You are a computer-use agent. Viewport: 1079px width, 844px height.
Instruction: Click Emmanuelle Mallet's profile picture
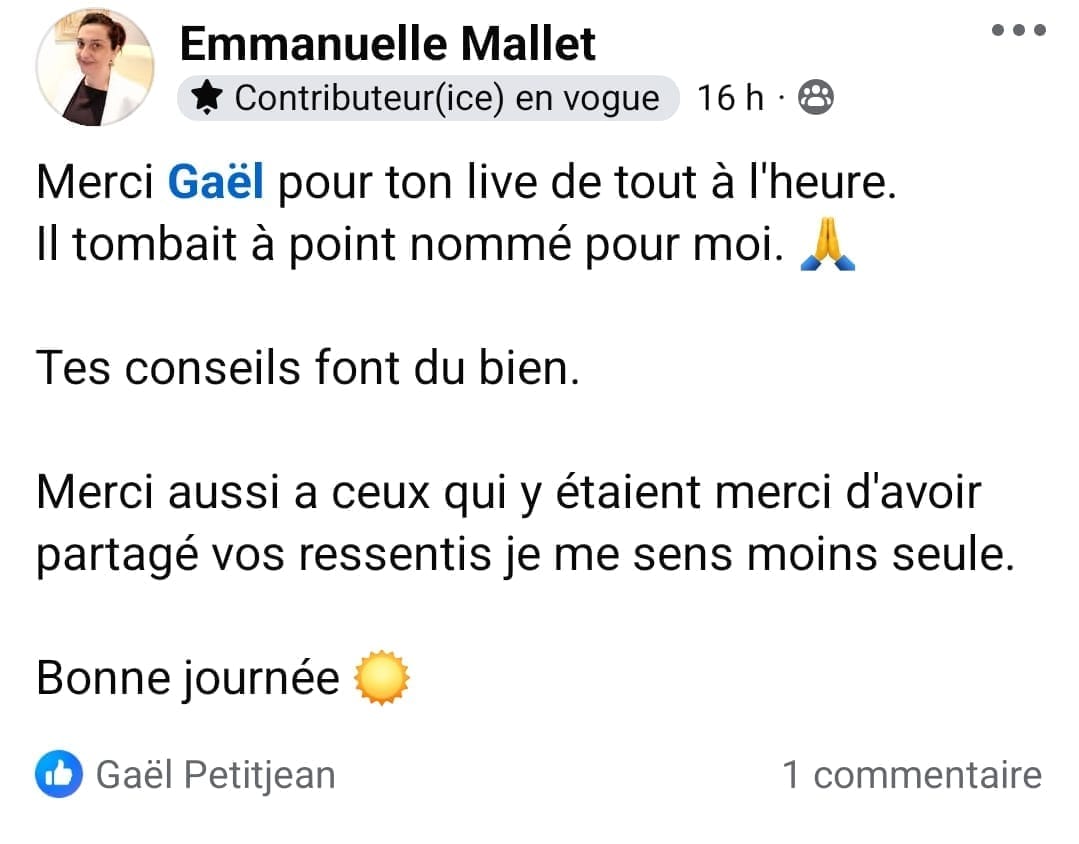tap(95, 68)
